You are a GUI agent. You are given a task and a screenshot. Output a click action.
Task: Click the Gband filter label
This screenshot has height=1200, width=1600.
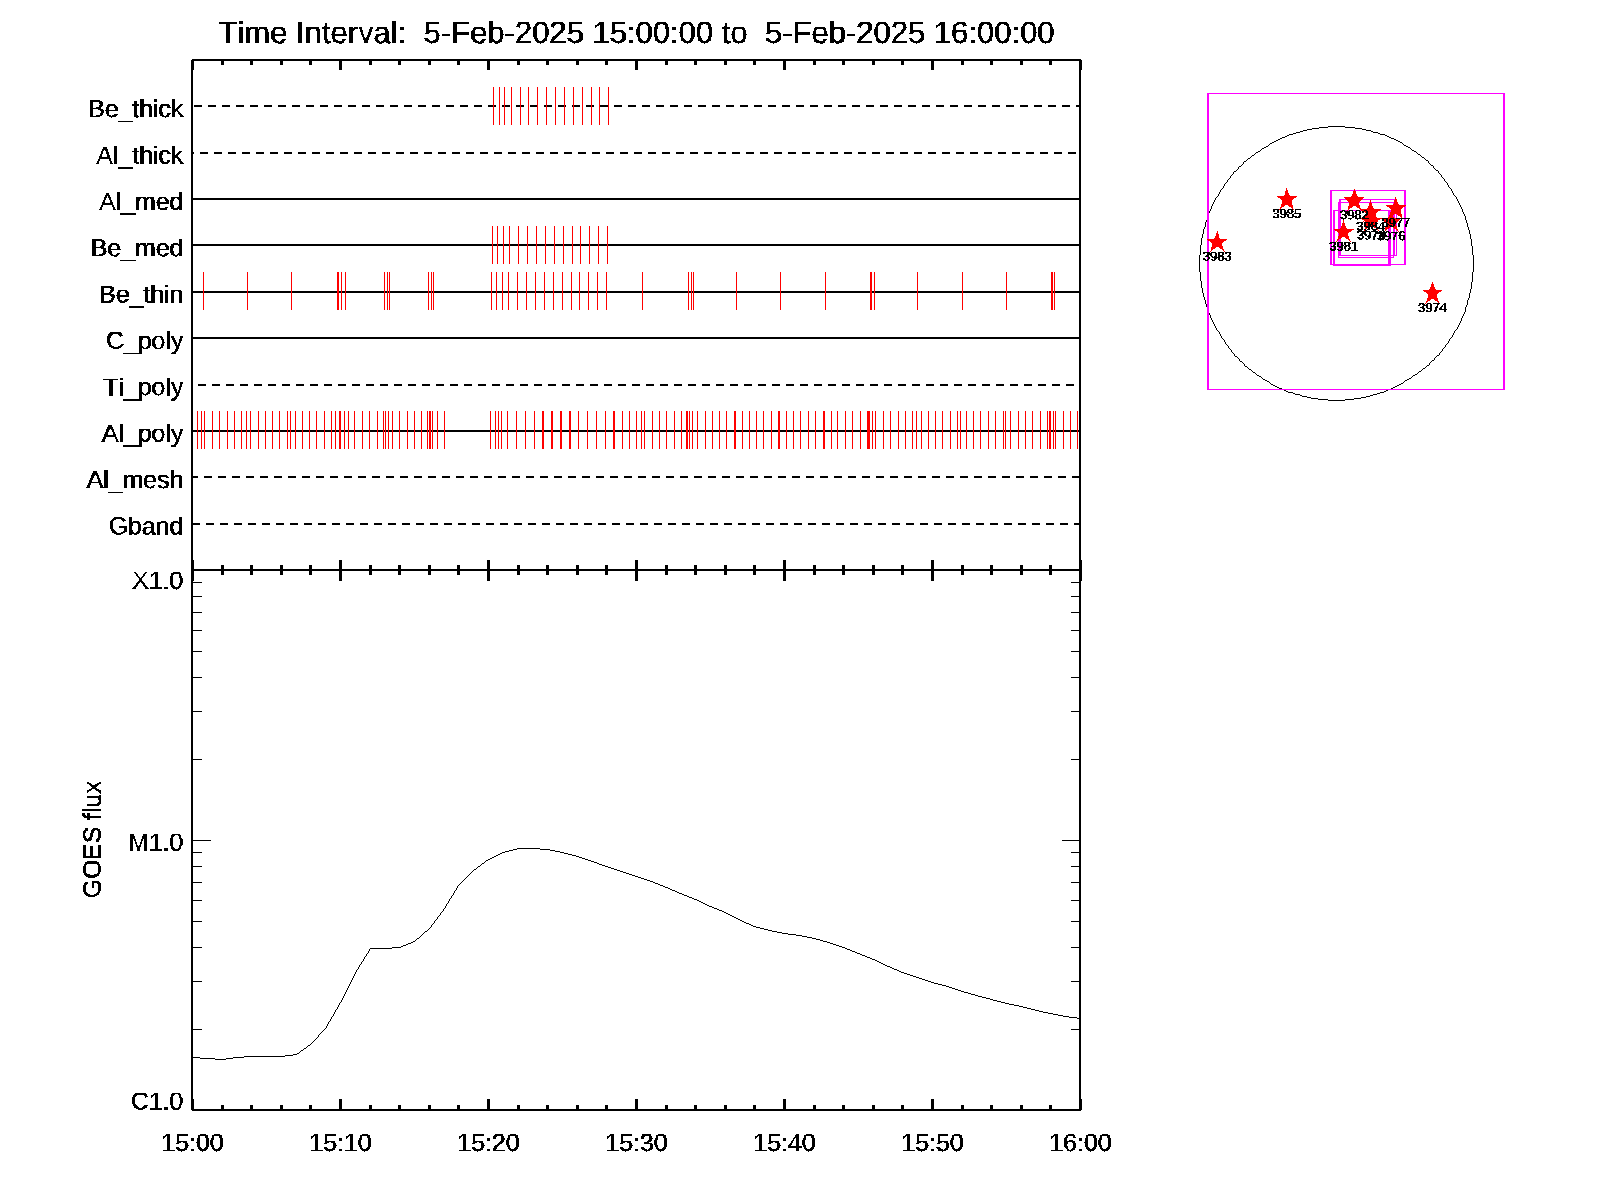pyautogui.click(x=146, y=526)
